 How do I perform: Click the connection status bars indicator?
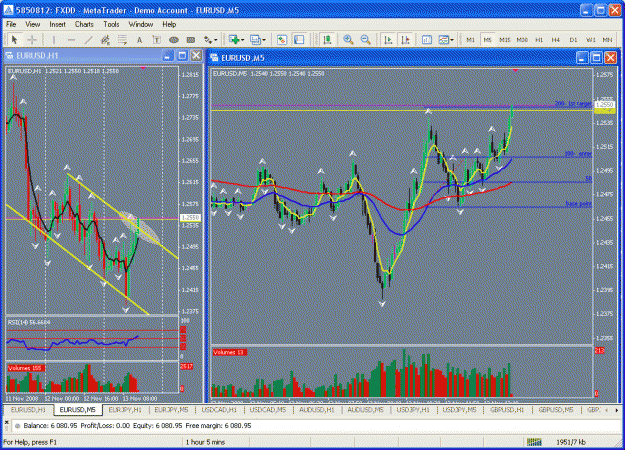[535, 442]
